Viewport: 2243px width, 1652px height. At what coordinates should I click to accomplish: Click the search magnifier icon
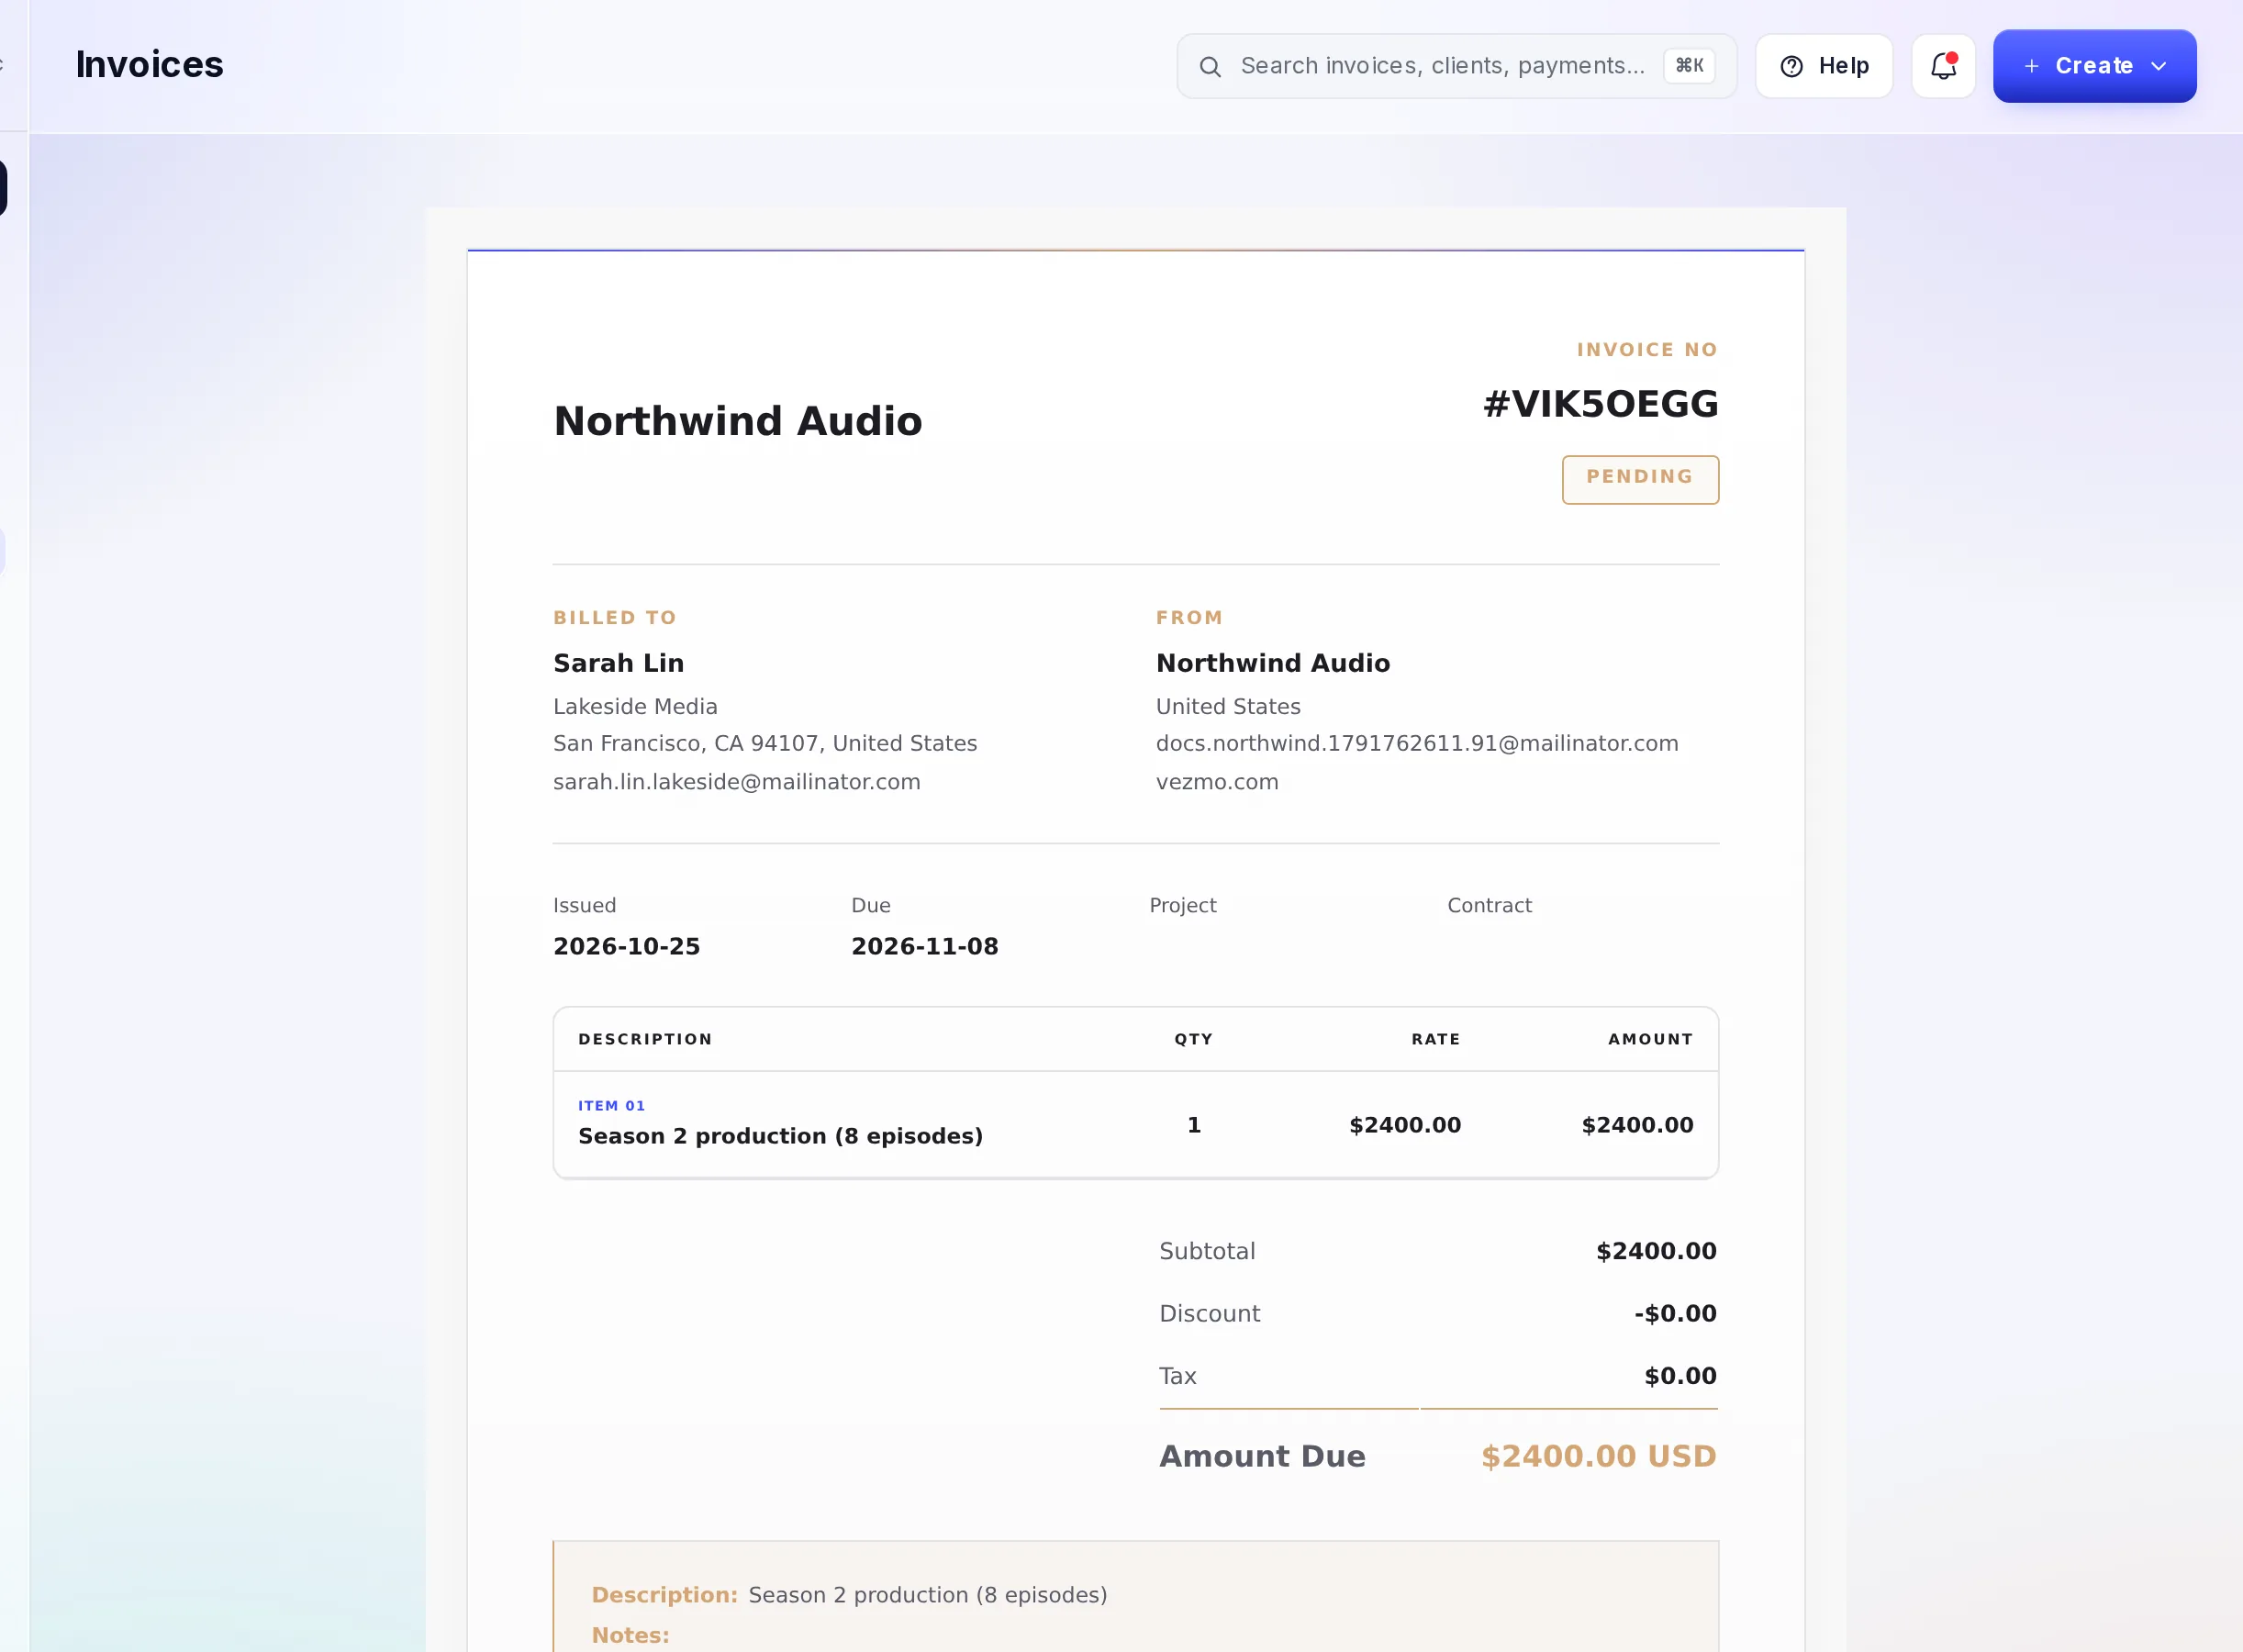click(1210, 66)
